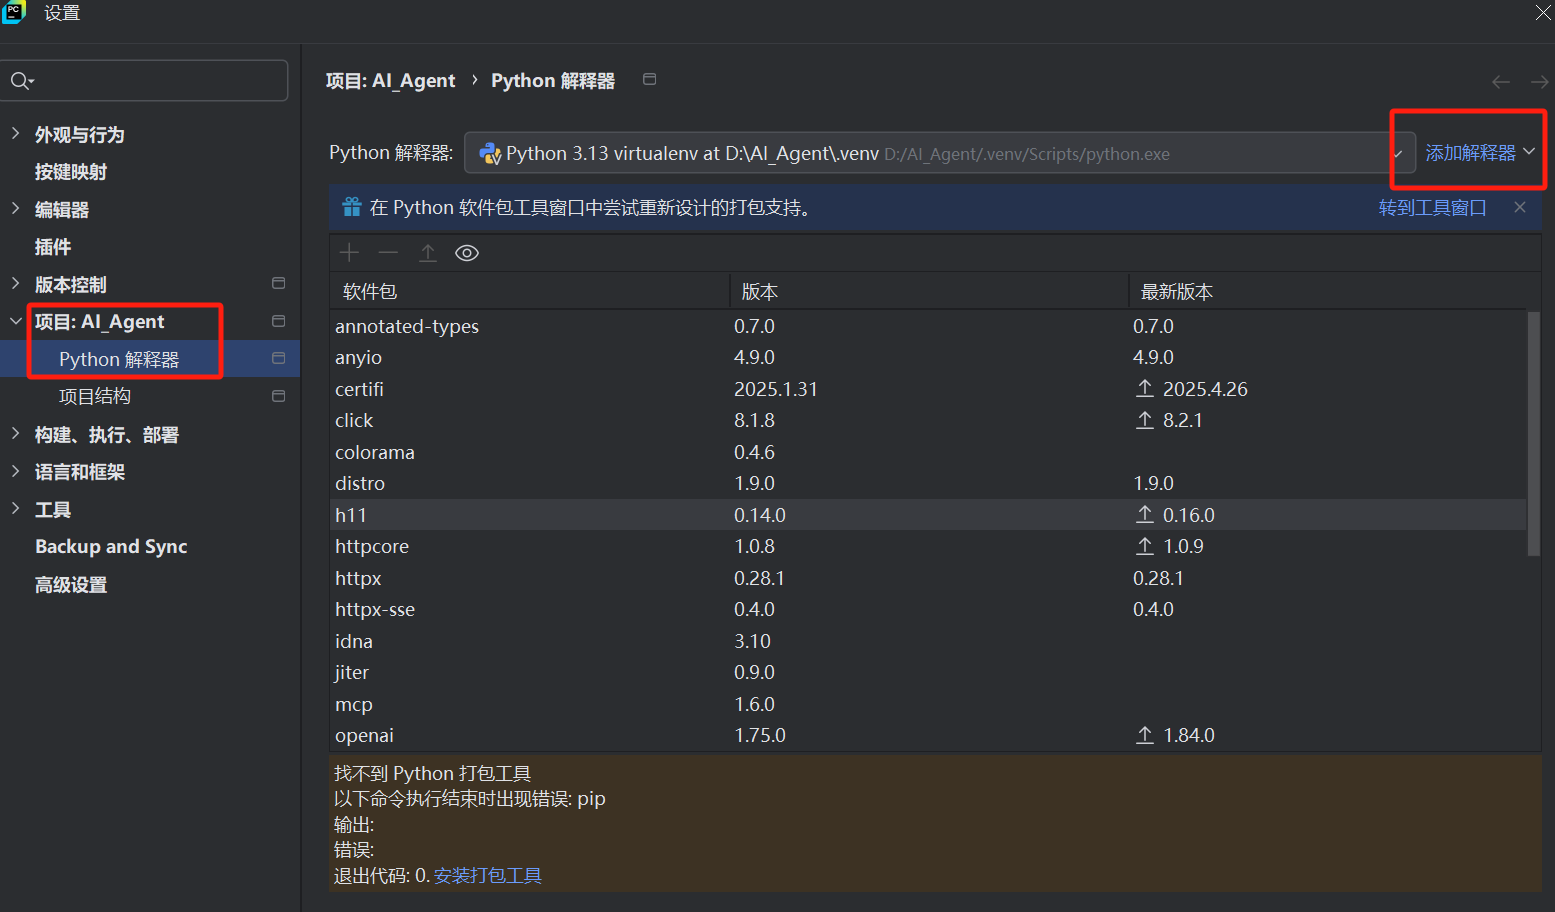The image size is (1555, 912).
Task: Click the Python icon in the interpreter combo box
Action: pos(490,153)
